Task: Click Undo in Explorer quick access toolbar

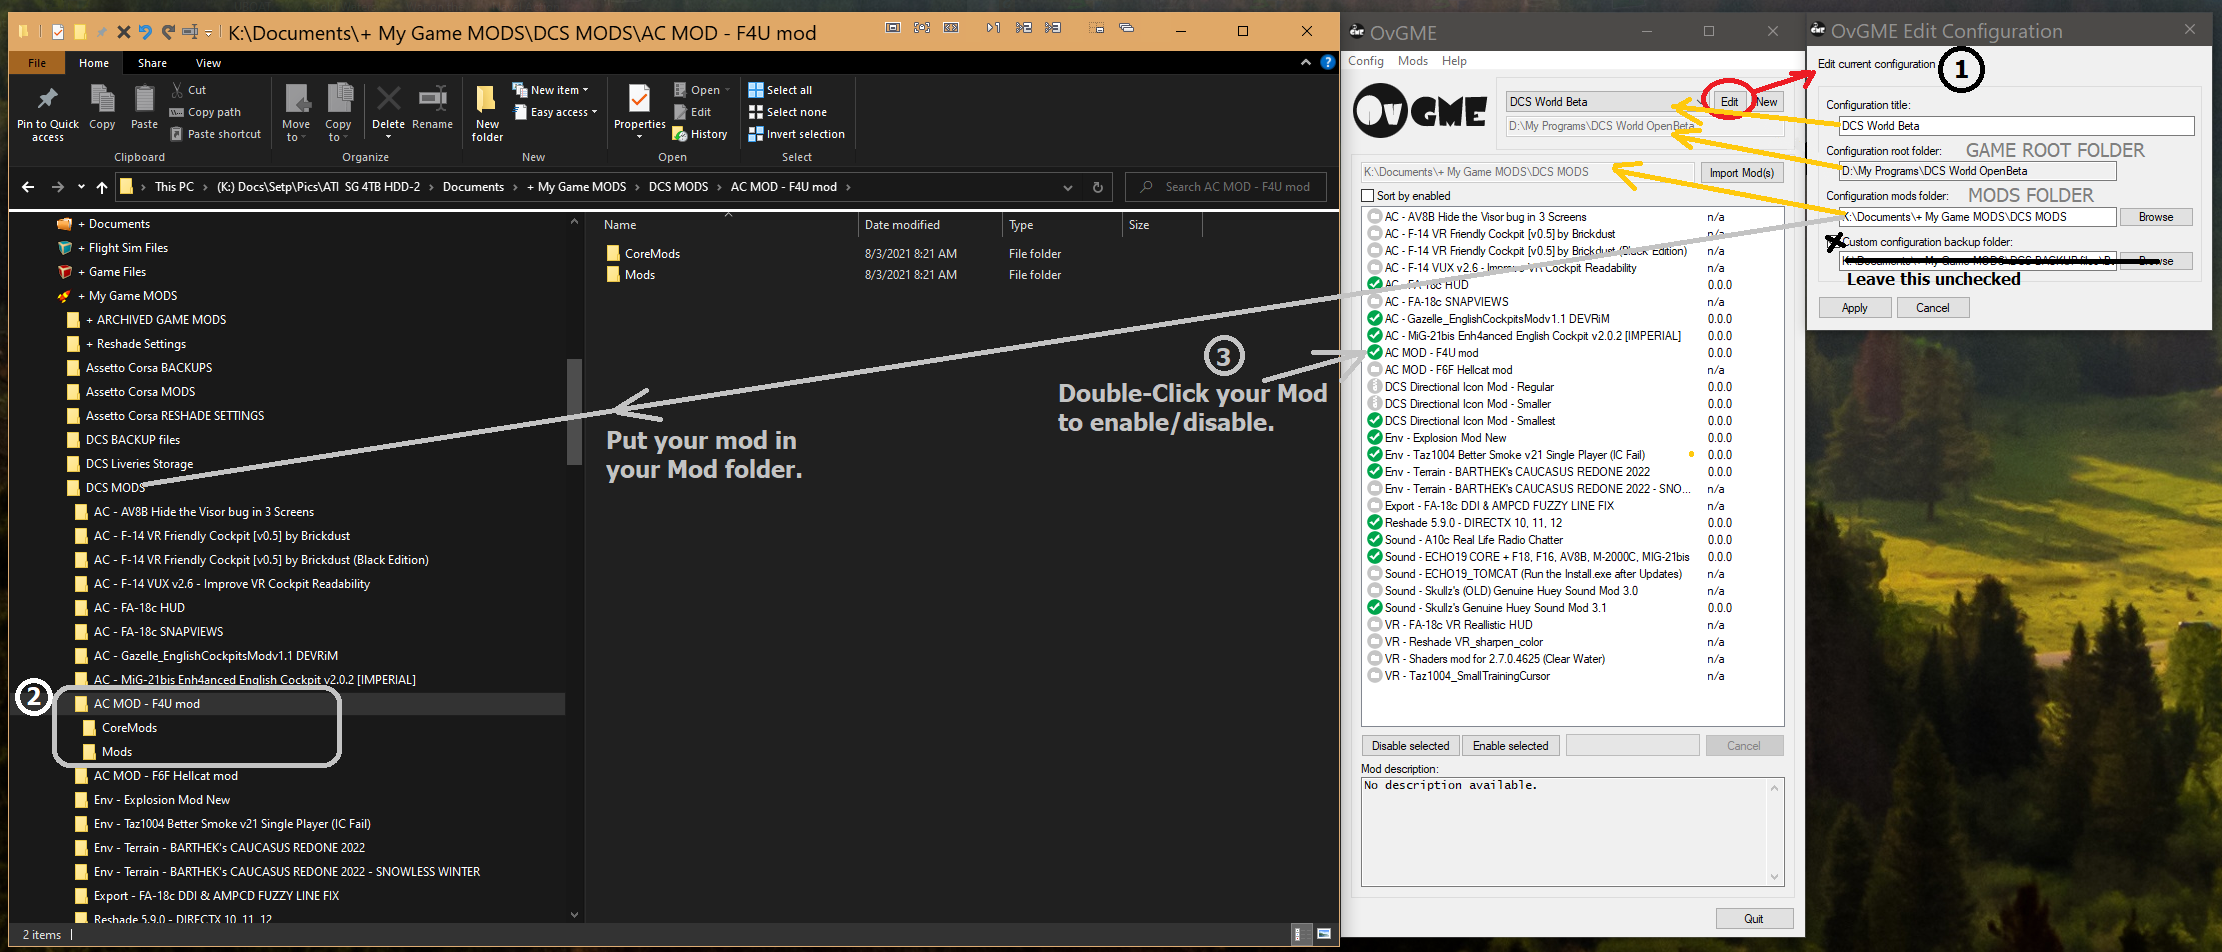Action: pyautogui.click(x=146, y=32)
